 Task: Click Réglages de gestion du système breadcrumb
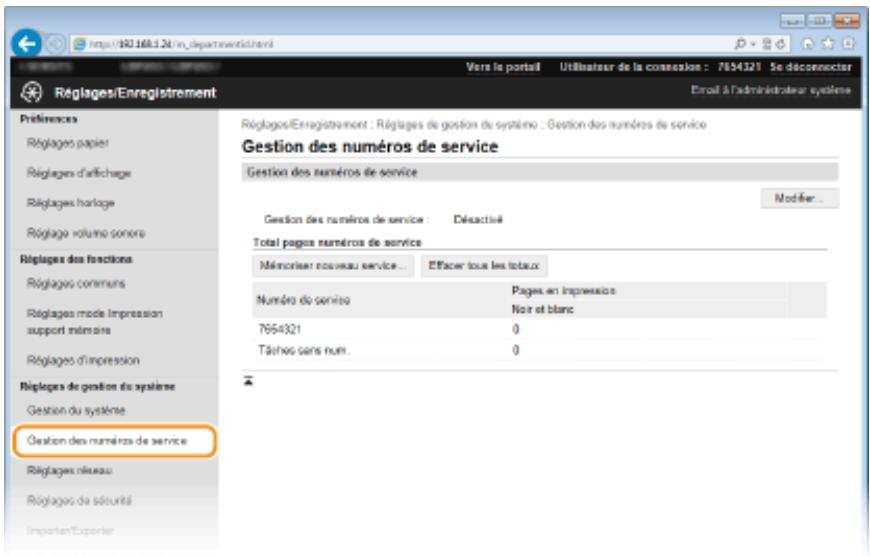(457, 124)
